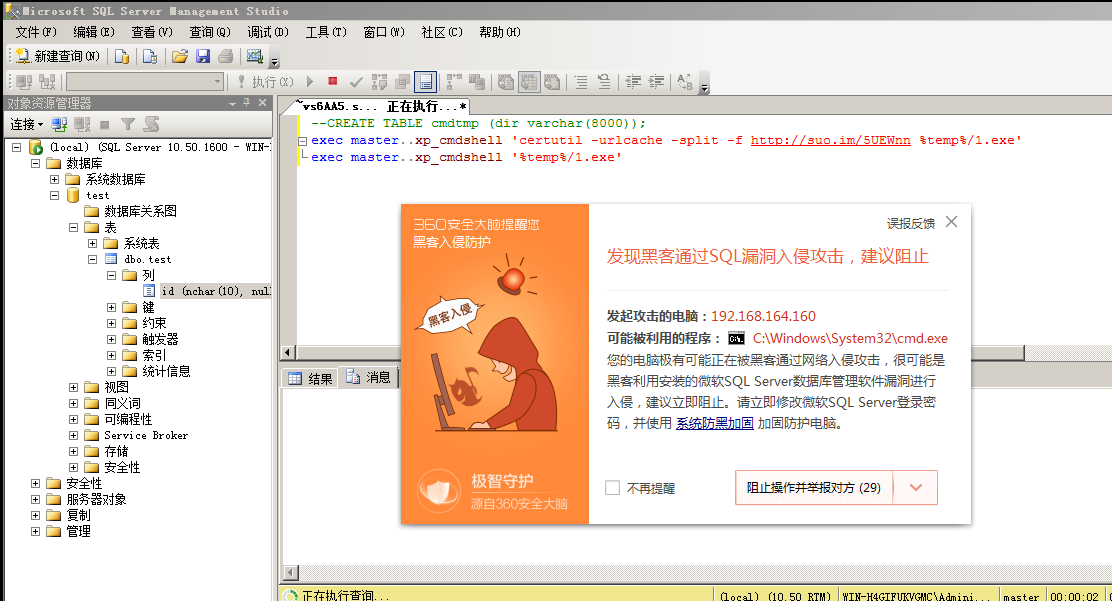1112x601 pixels.
Task: Select Results to Text icon
Action: pos(506,82)
